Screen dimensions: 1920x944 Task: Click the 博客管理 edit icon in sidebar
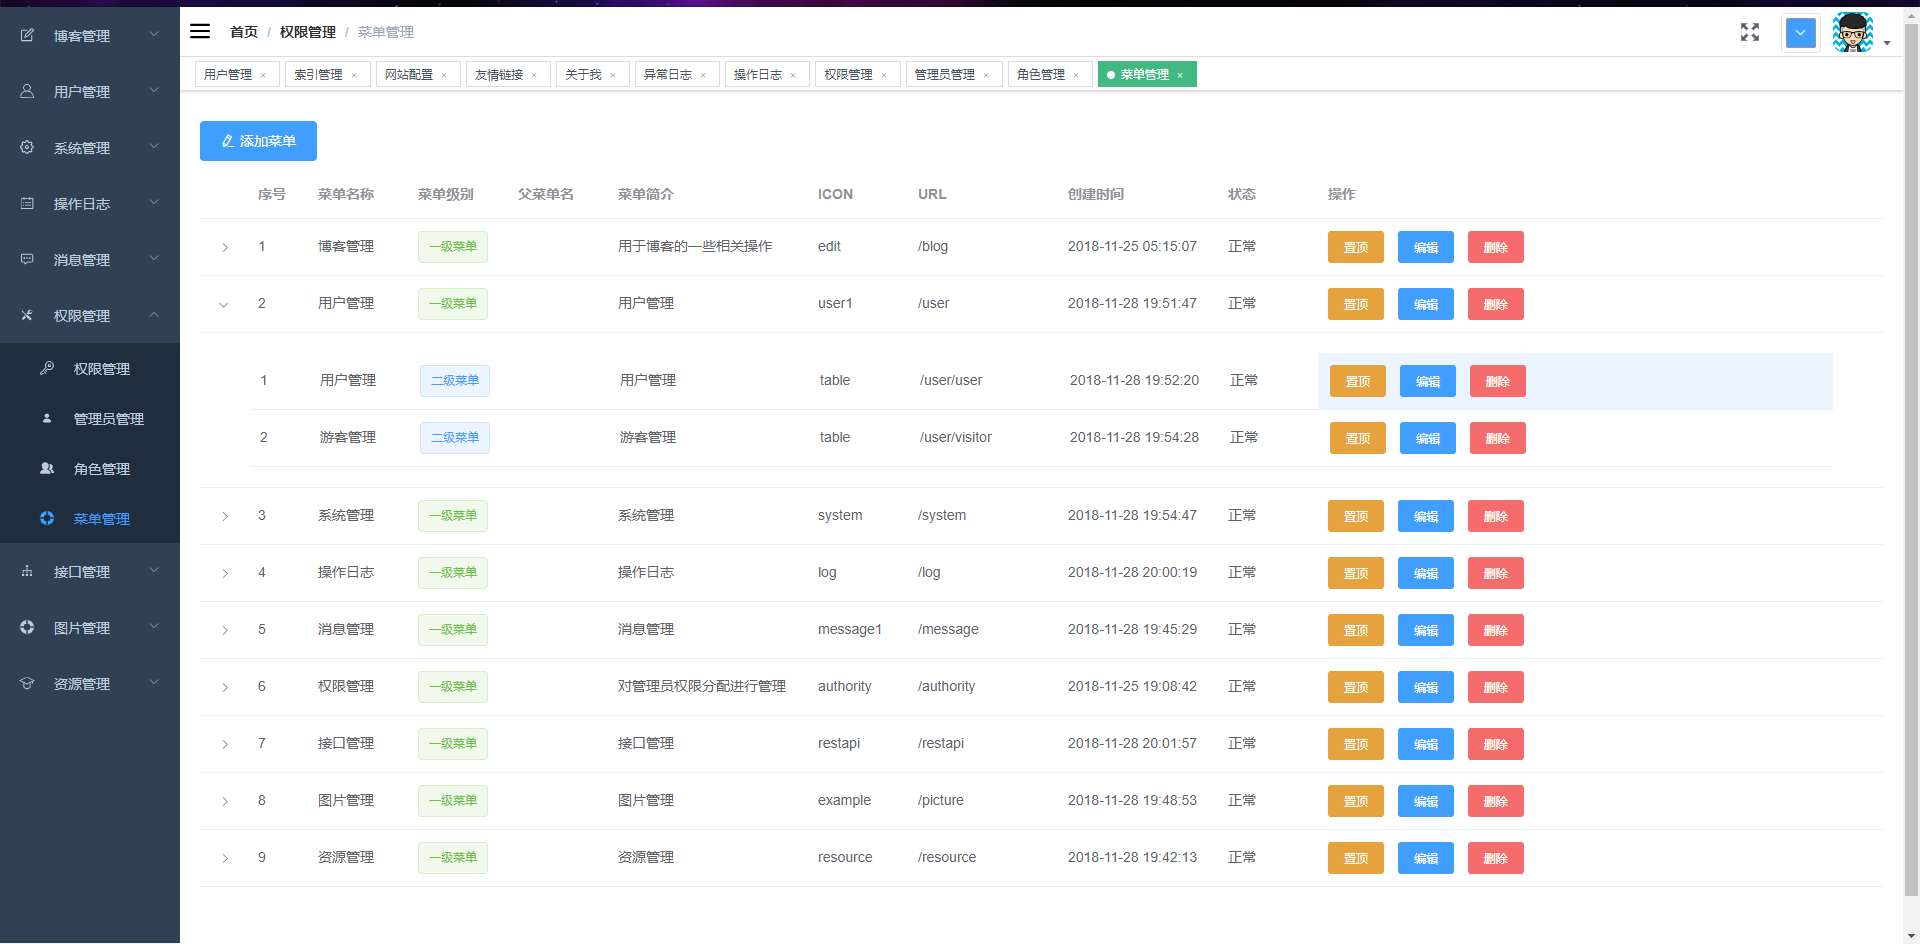click(x=27, y=35)
